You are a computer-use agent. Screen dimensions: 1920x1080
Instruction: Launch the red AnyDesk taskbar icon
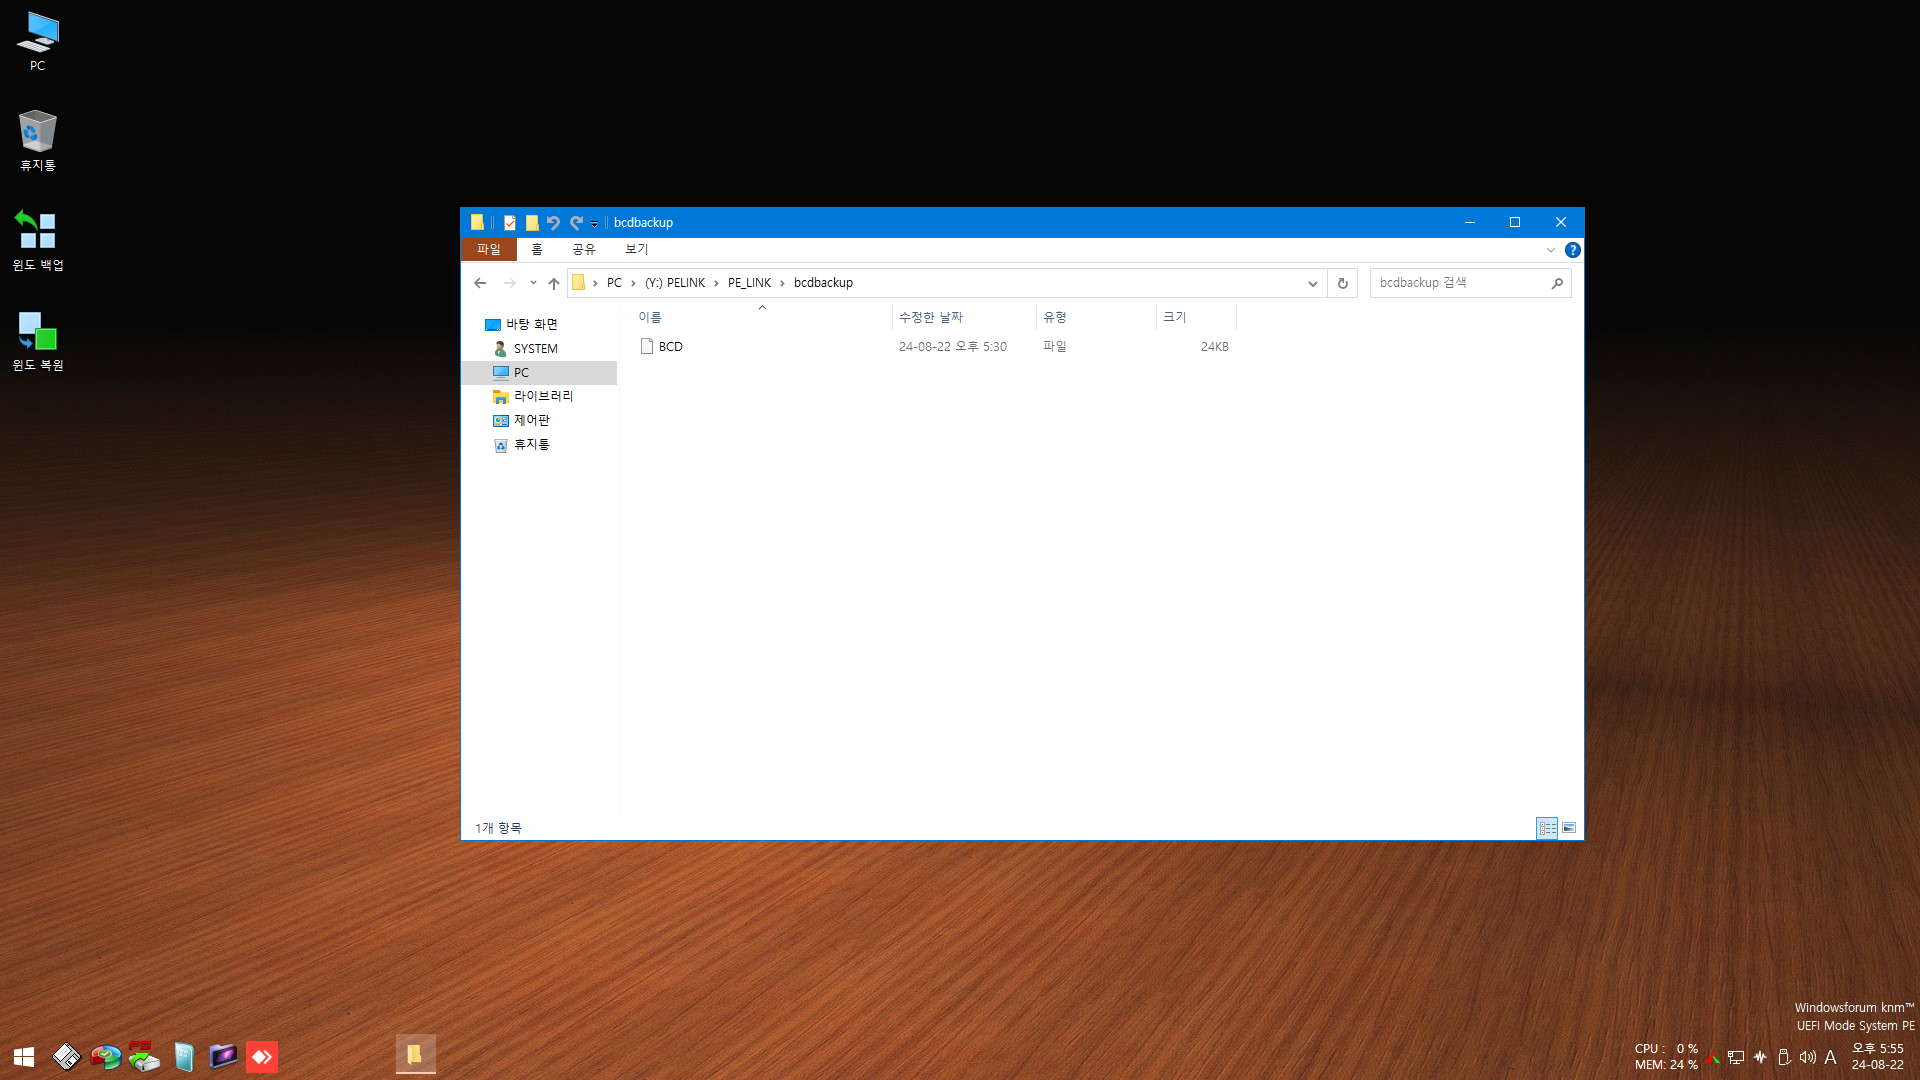point(262,1056)
